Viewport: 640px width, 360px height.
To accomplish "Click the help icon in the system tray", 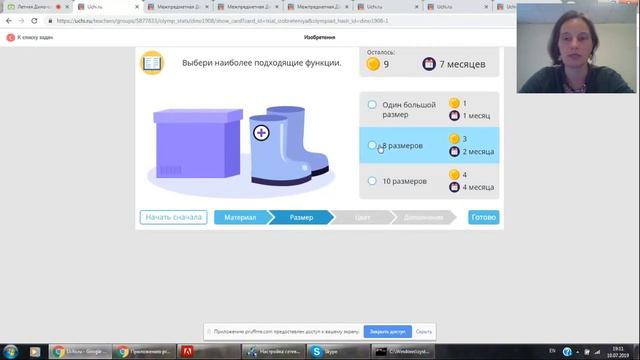I will click(x=567, y=351).
